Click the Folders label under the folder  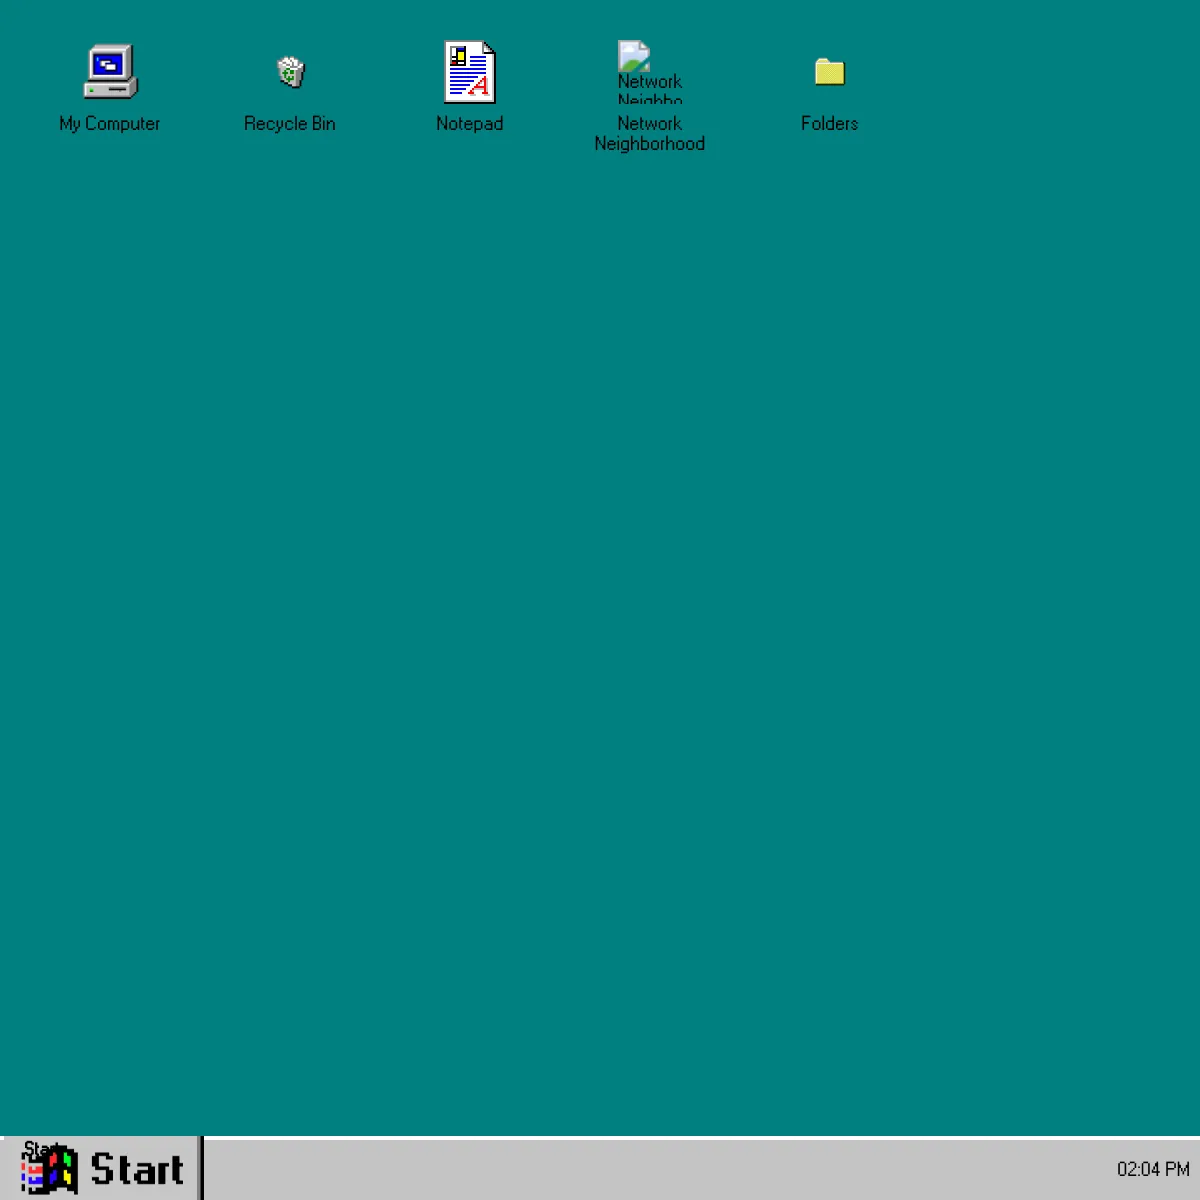tap(830, 124)
